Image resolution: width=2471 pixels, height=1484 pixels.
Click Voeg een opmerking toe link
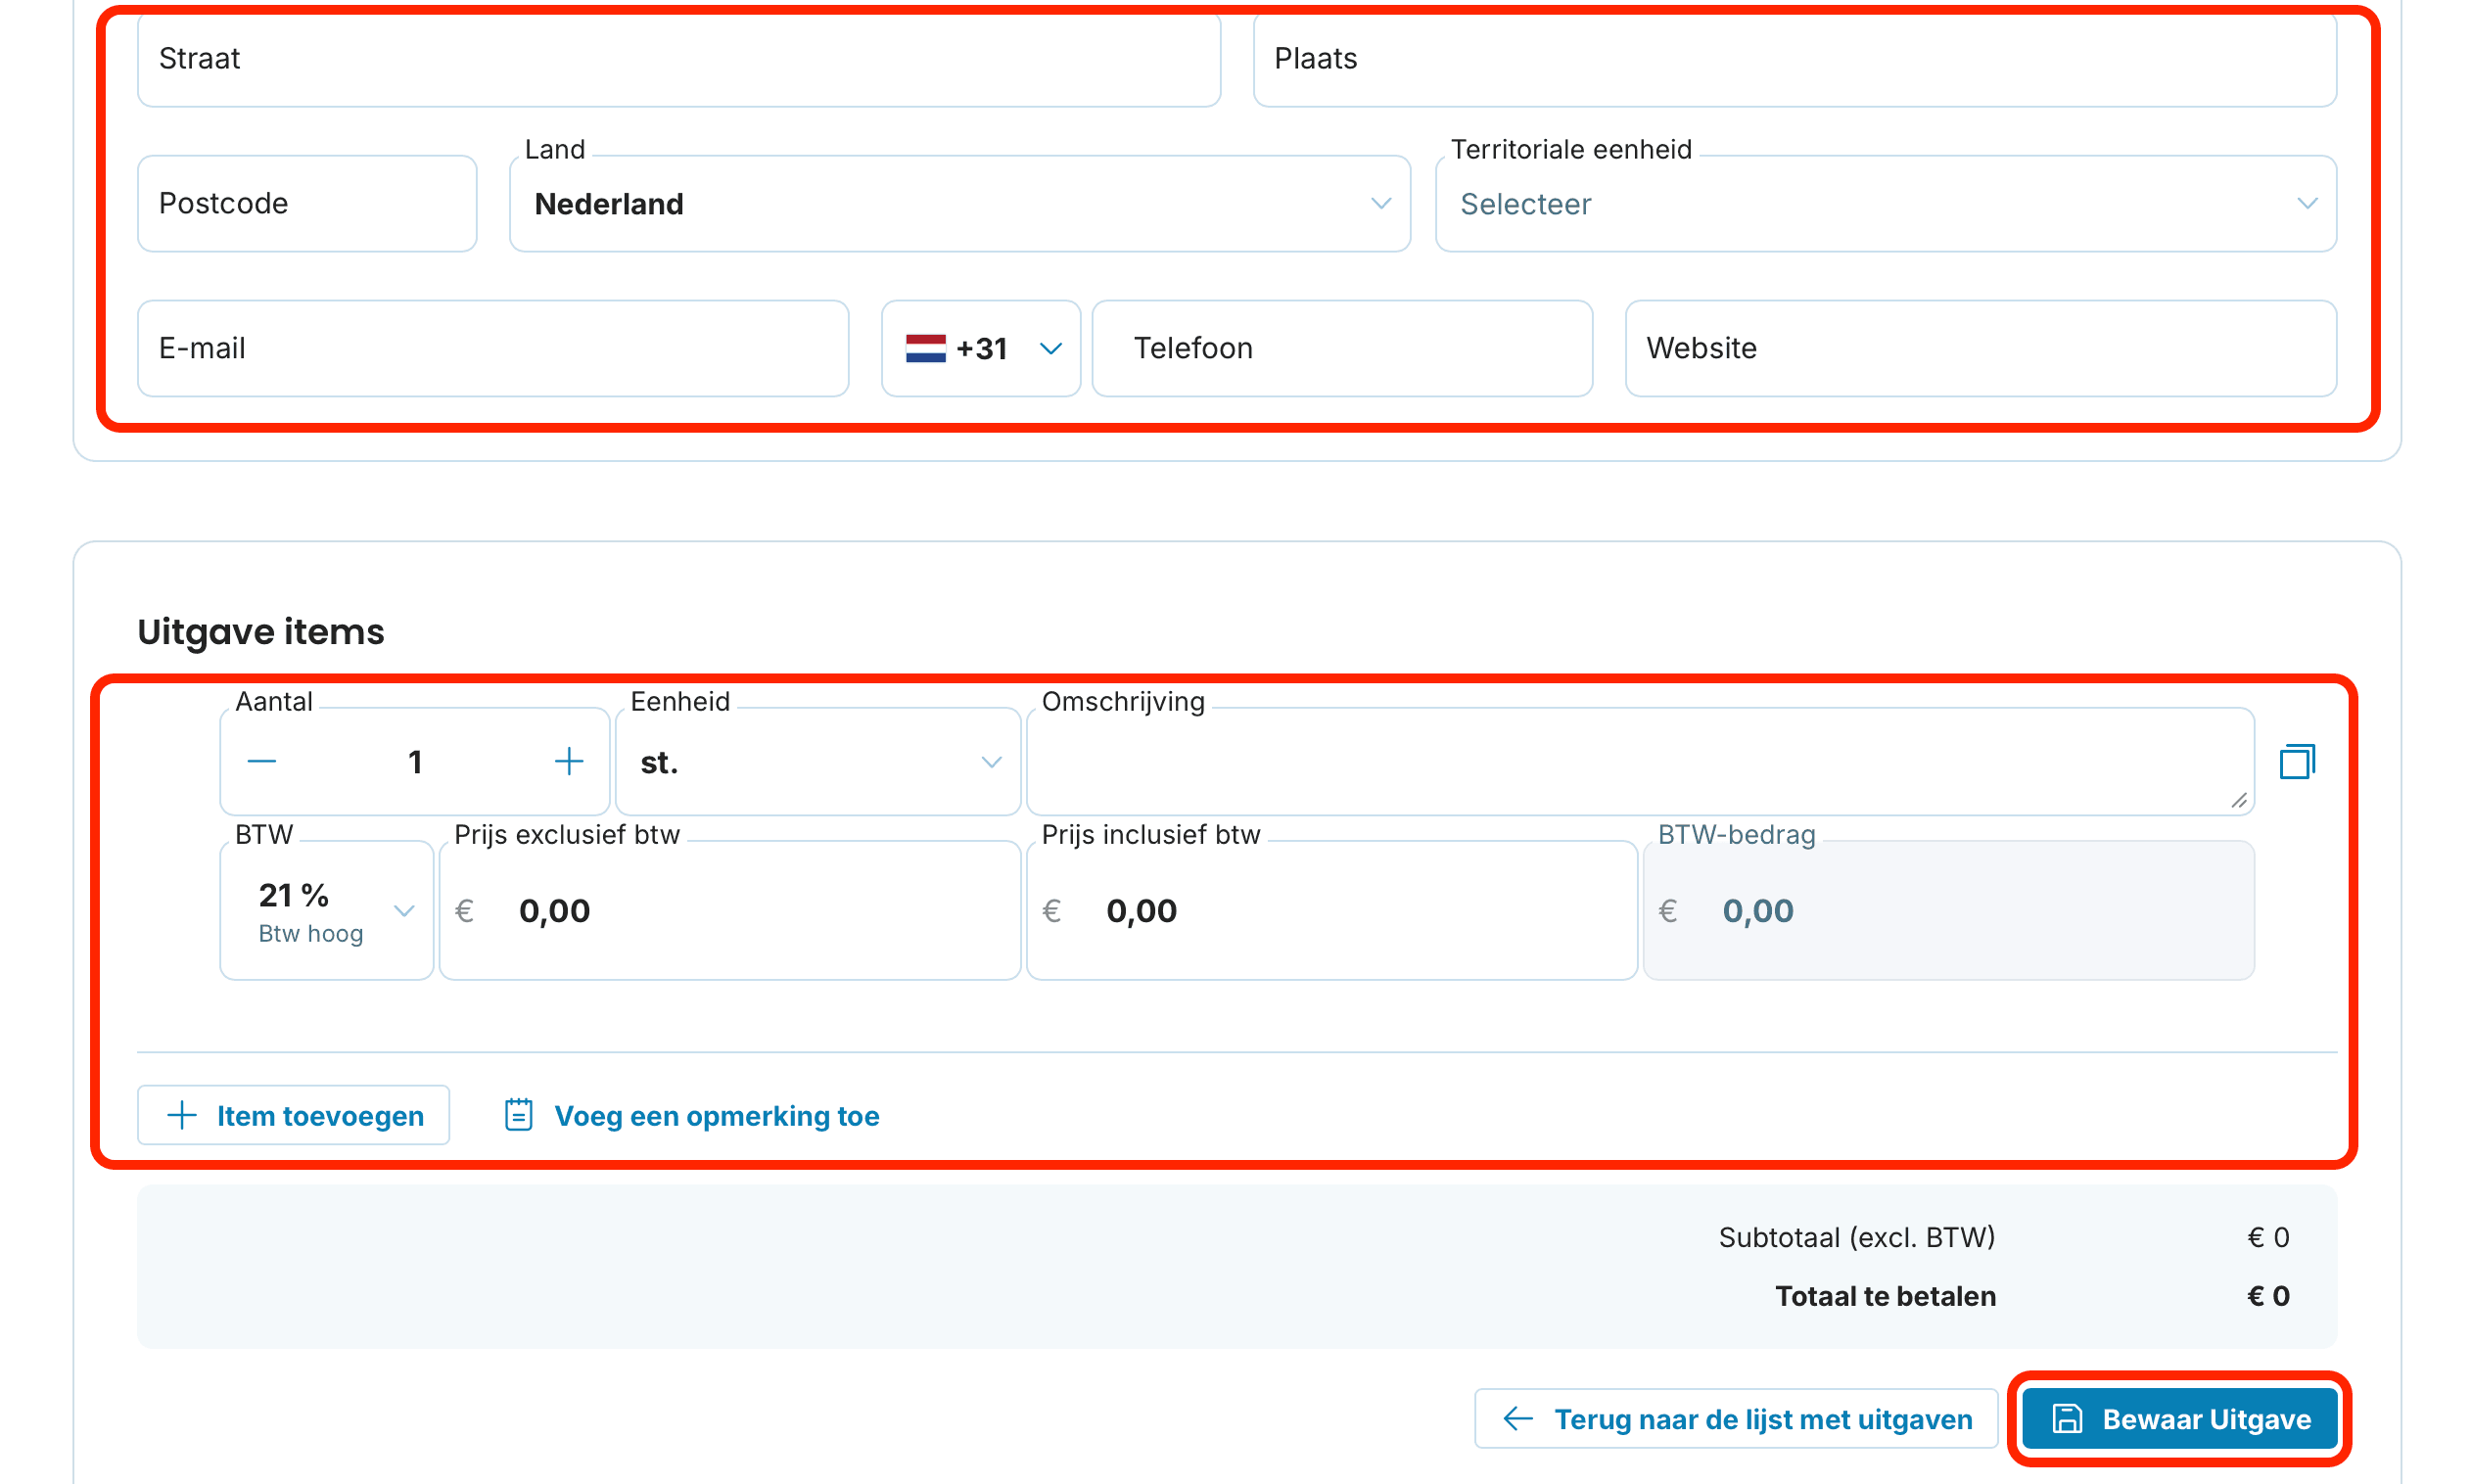coord(692,1115)
